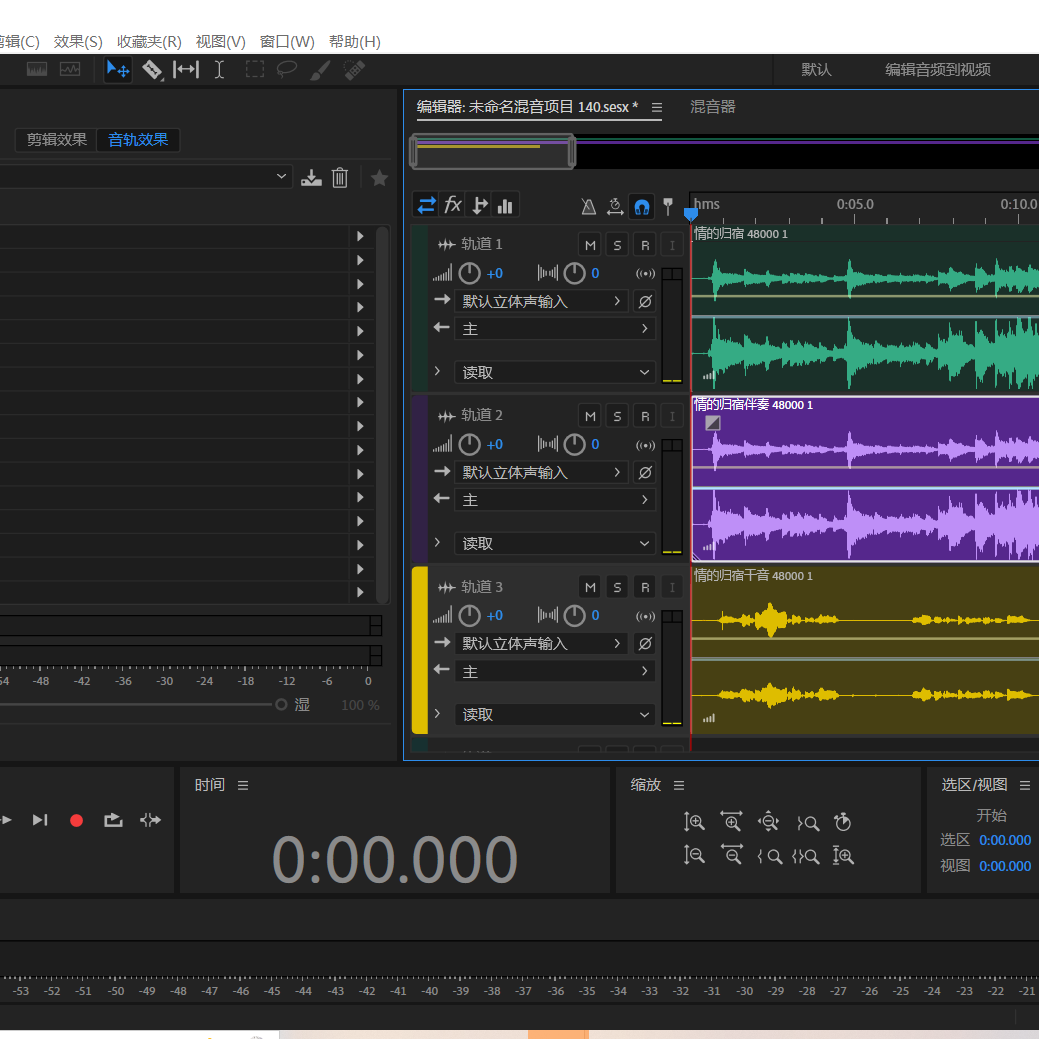Click the 湿 mix slider handle
1039x1039 pixels.
[x=281, y=704]
